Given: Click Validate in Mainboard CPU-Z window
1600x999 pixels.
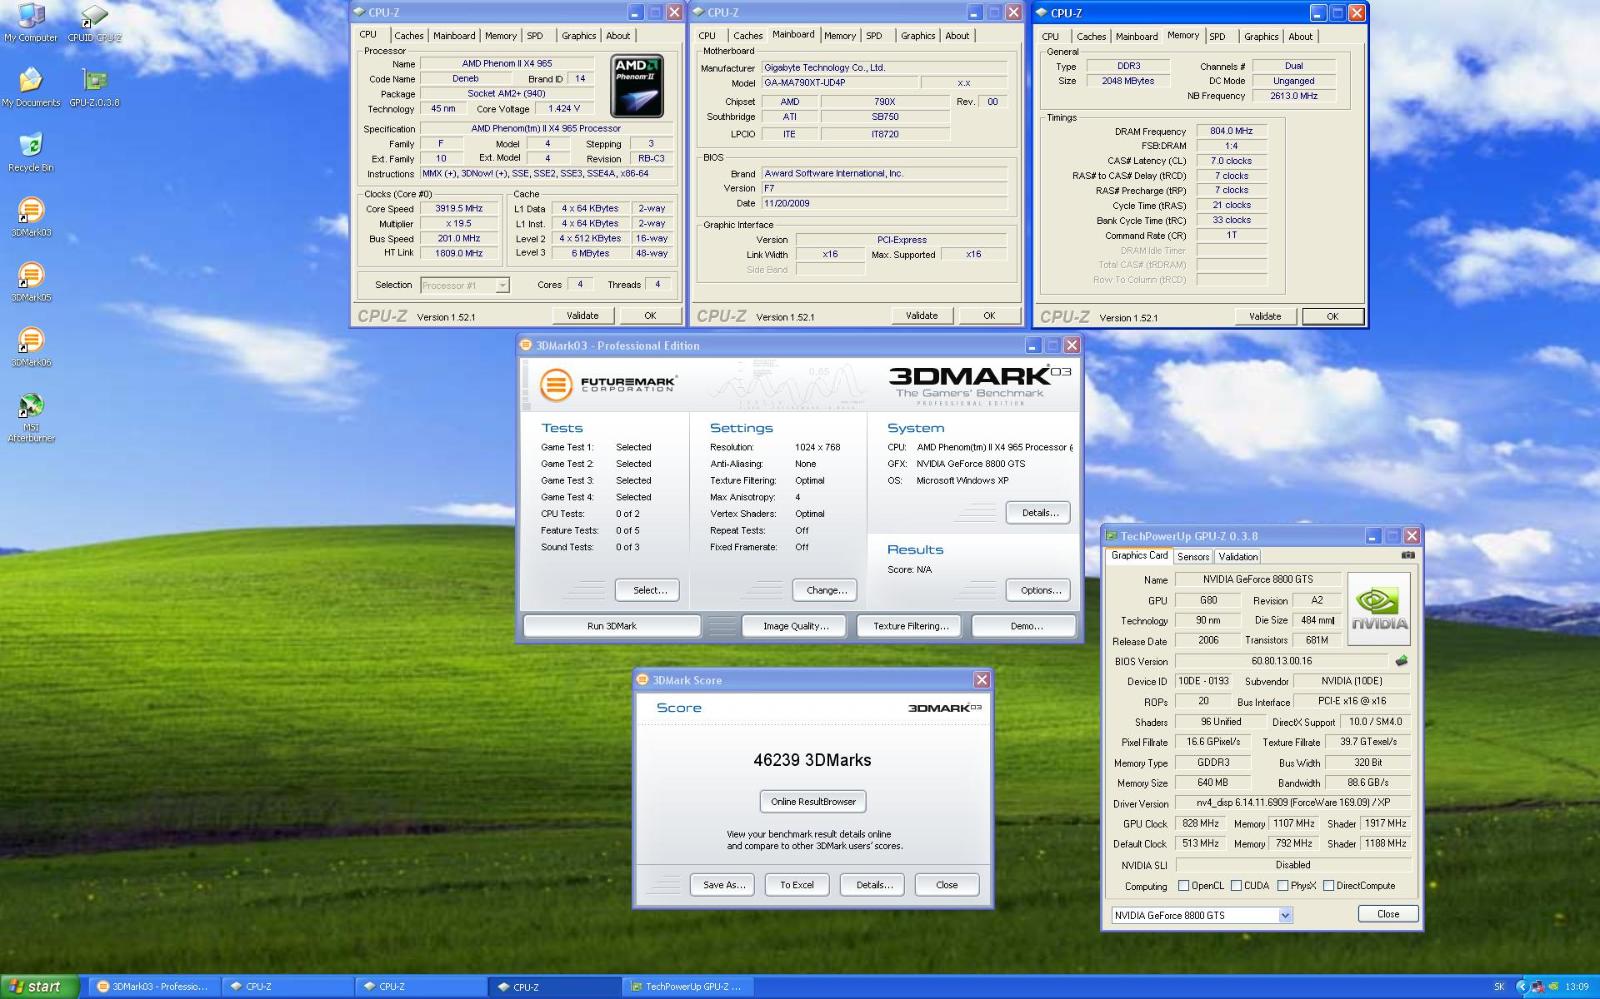Looking at the screenshot, I should point(922,316).
